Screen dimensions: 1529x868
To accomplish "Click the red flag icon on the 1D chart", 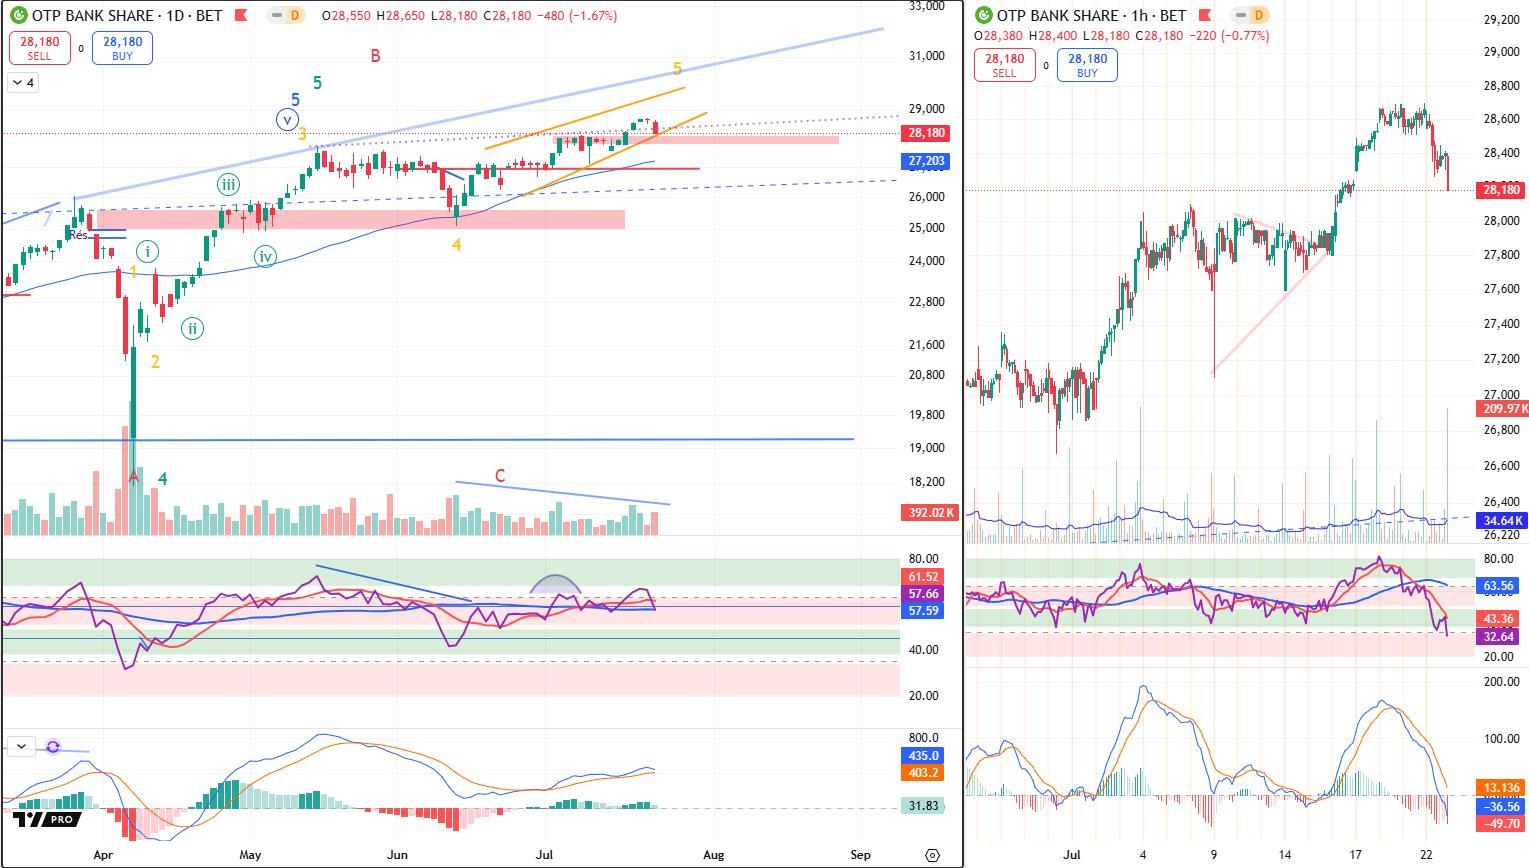I will coord(241,16).
